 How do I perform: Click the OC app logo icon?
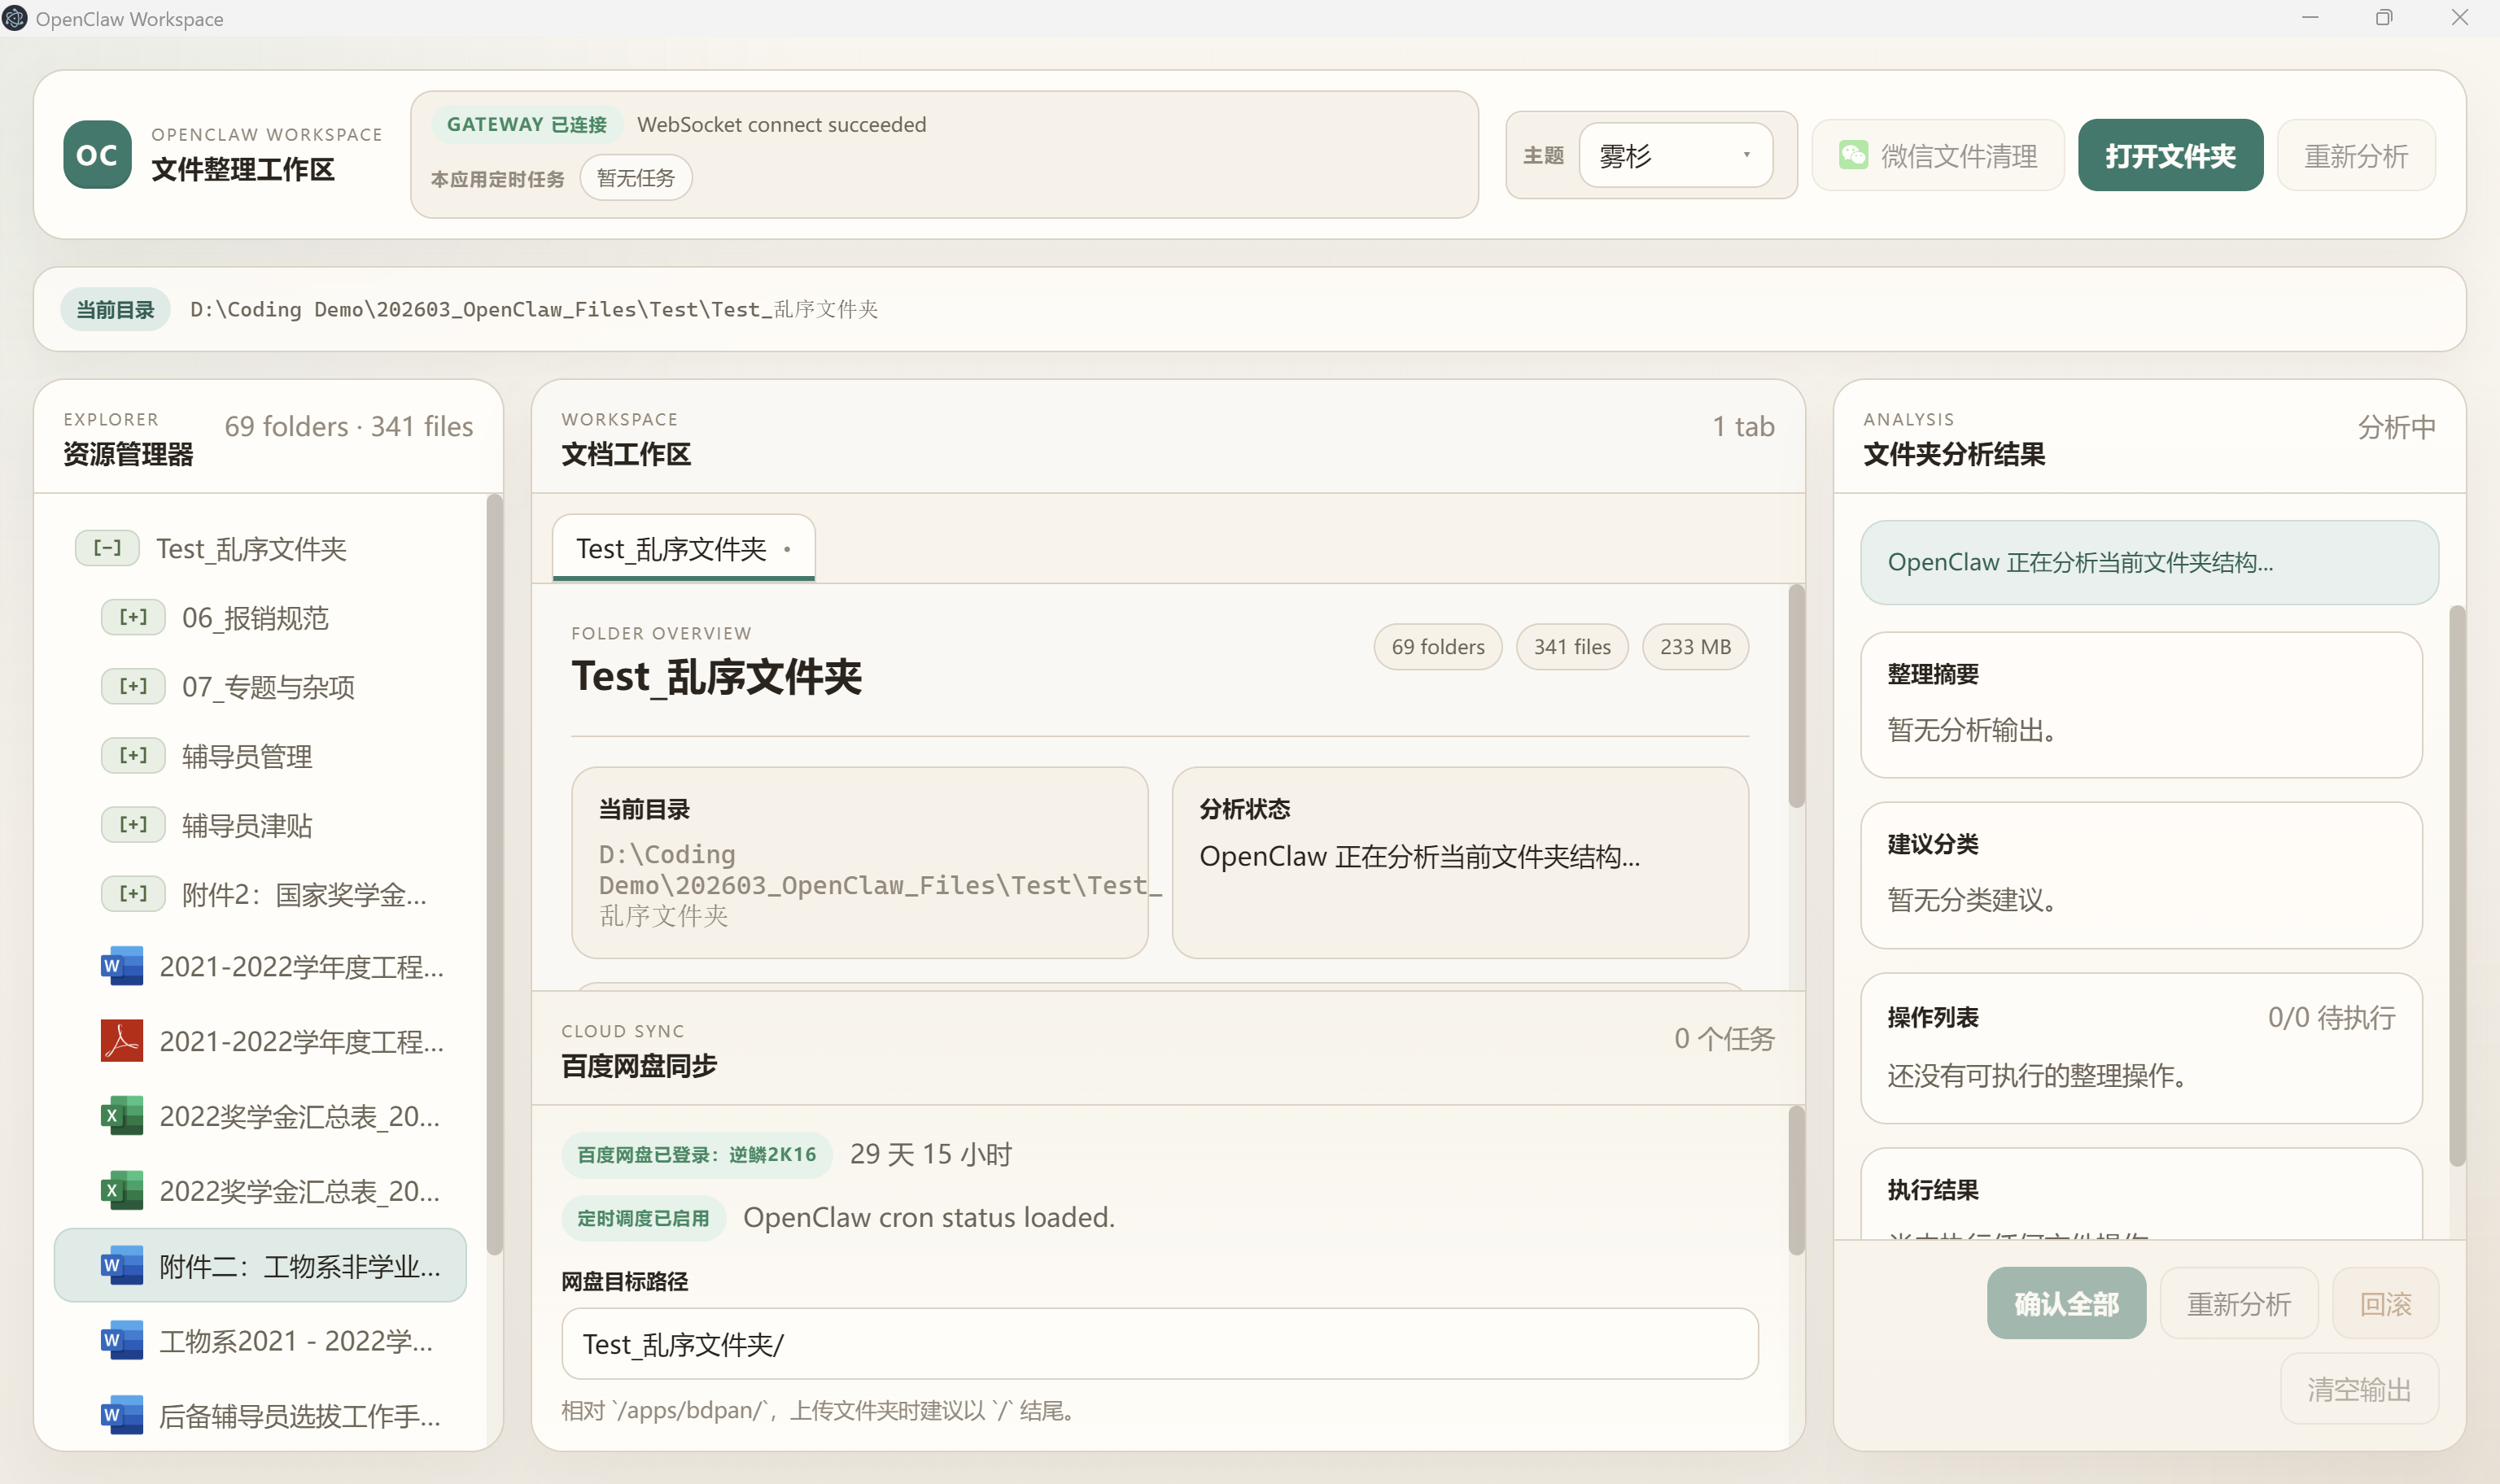[x=97, y=155]
